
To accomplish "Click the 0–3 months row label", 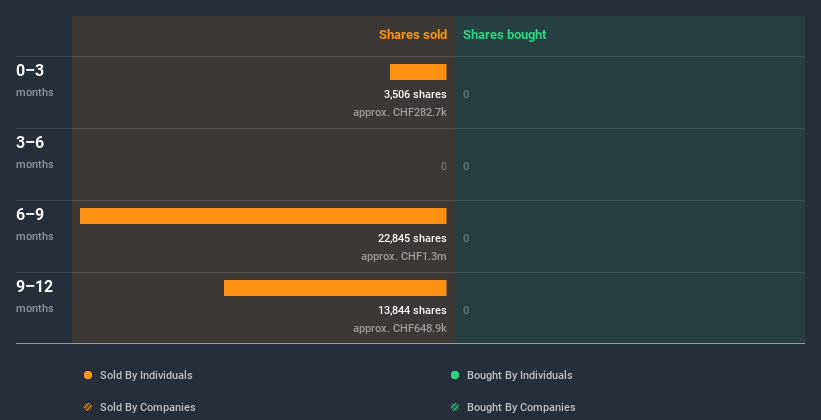I will (35, 80).
